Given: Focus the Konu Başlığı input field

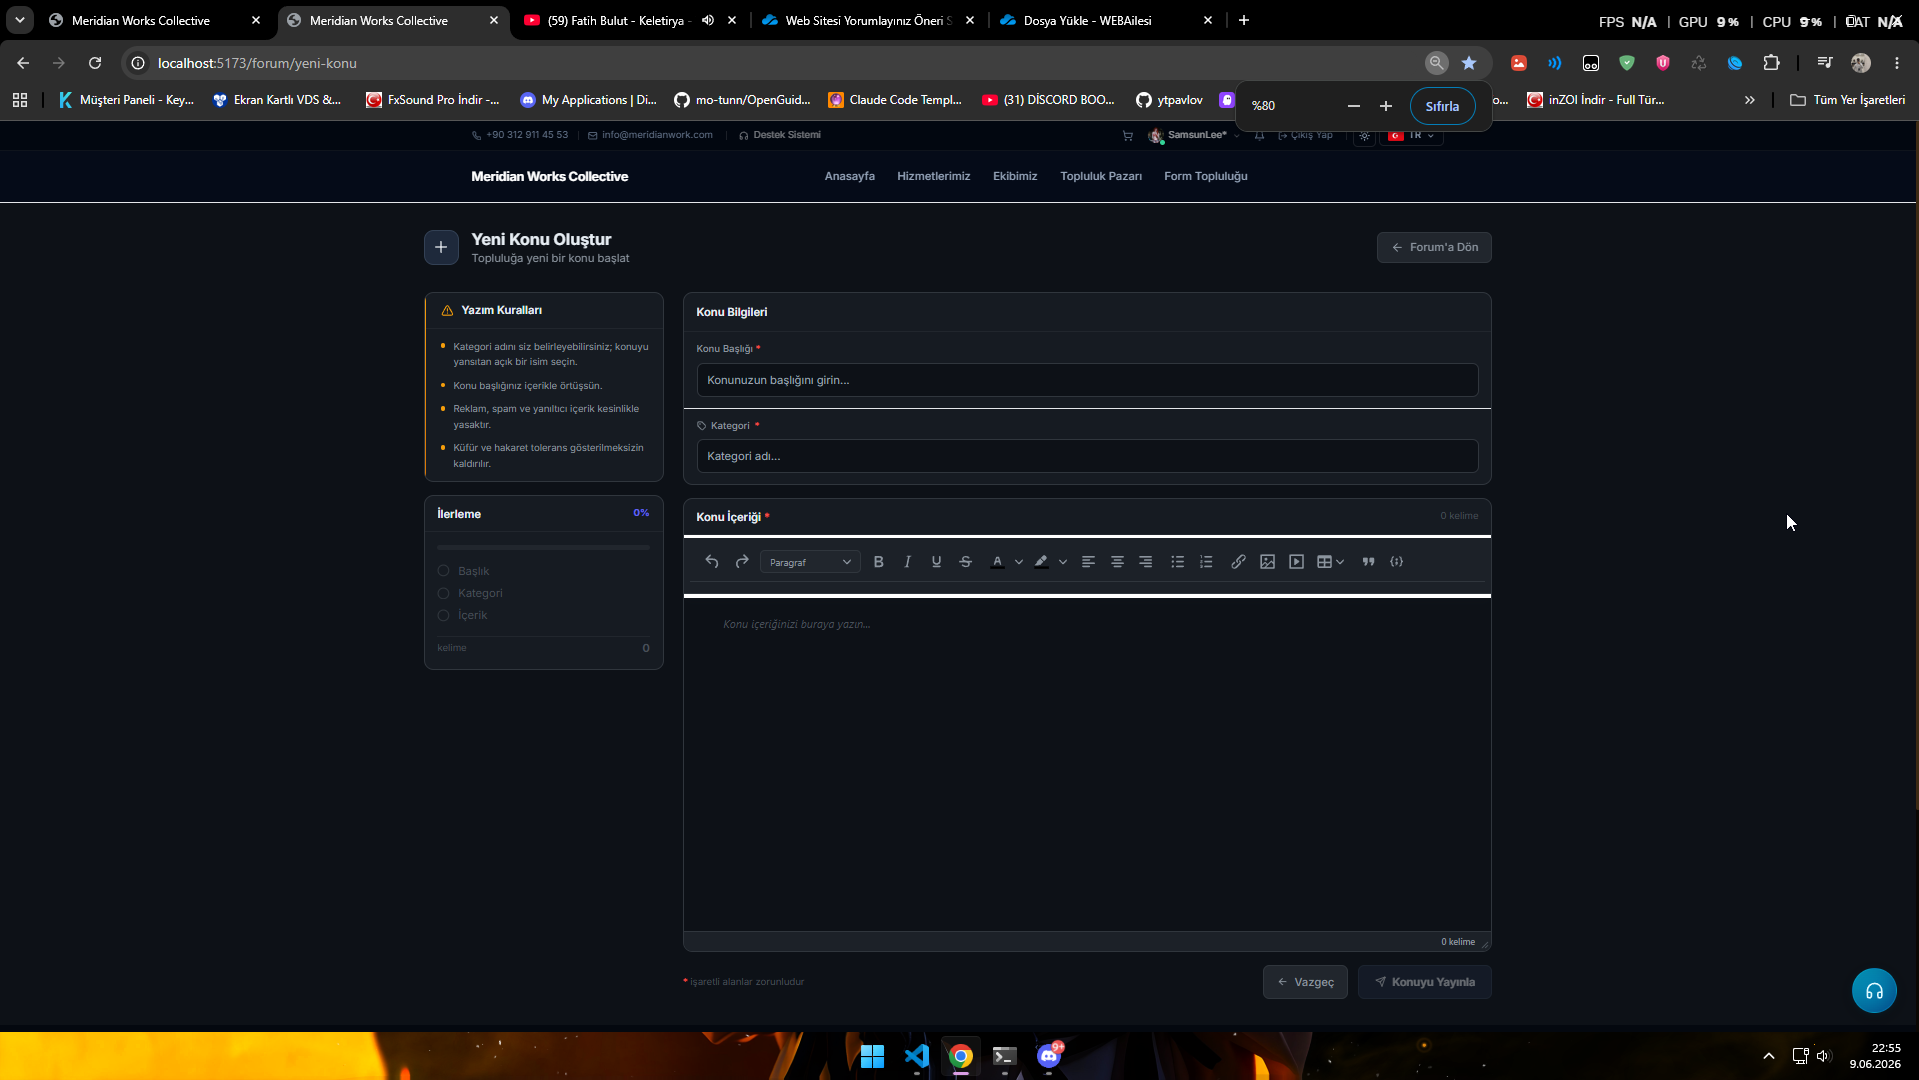Looking at the screenshot, I should point(1087,380).
